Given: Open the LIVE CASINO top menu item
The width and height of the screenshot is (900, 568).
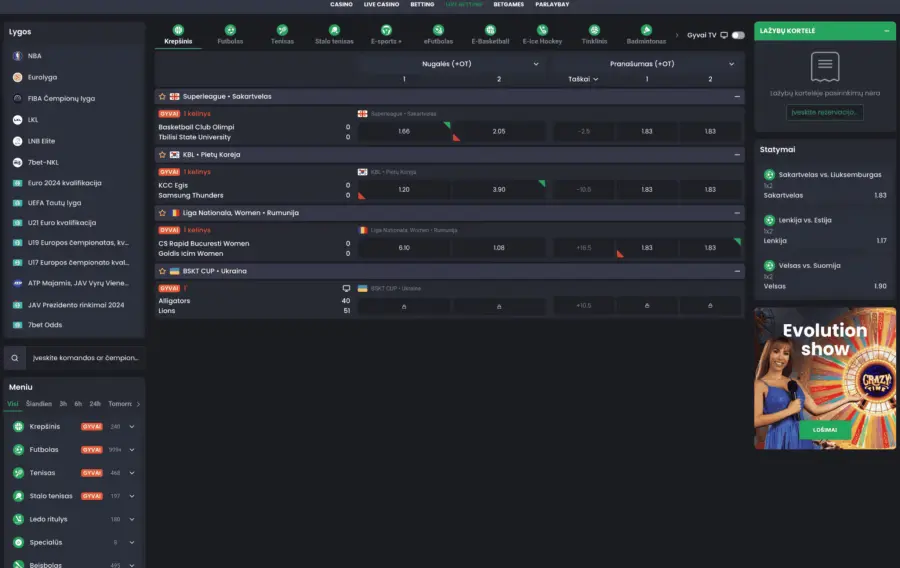Looking at the screenshot, I should coord(381,4).
